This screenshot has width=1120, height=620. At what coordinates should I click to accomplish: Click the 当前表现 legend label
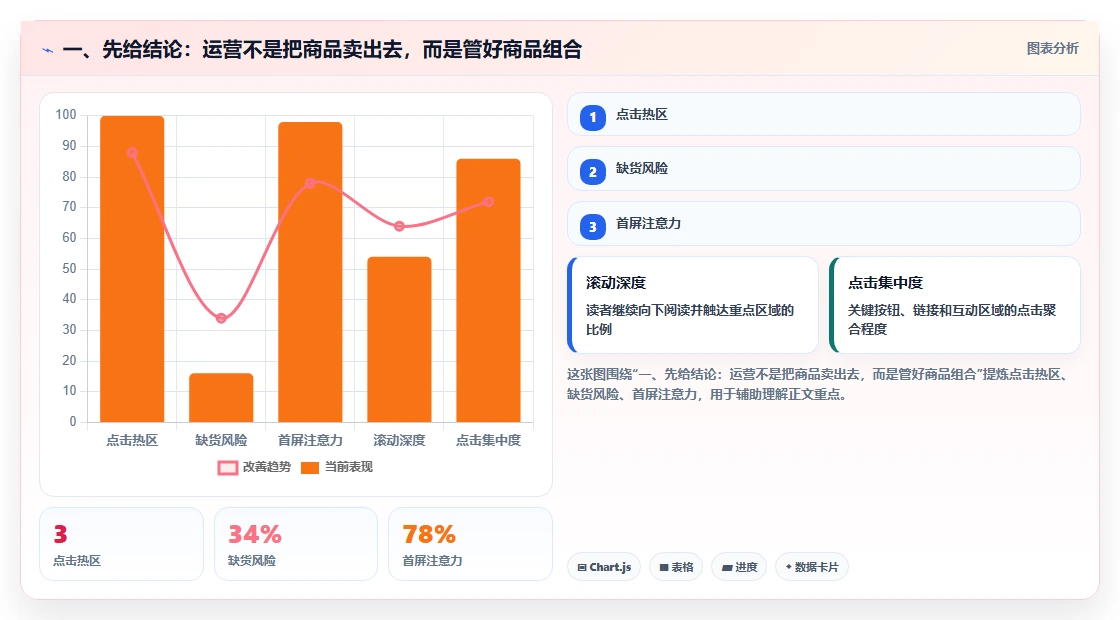click(x=349, y=467)
